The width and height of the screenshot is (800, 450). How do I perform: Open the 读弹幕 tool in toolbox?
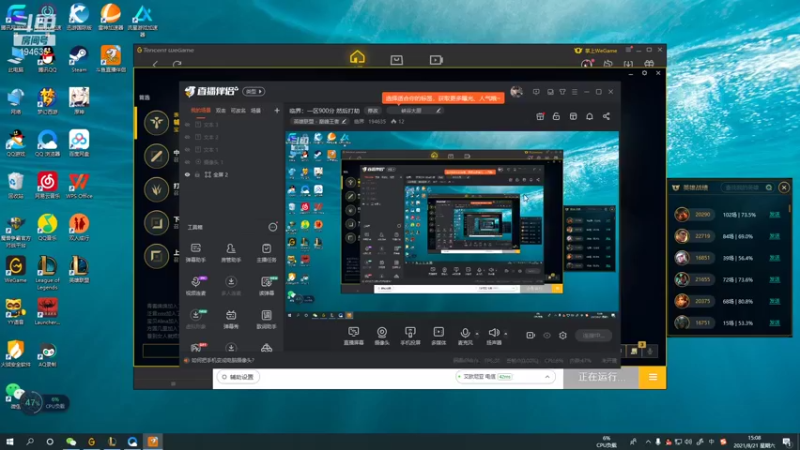pyautogui.click(x=266, y=286)
